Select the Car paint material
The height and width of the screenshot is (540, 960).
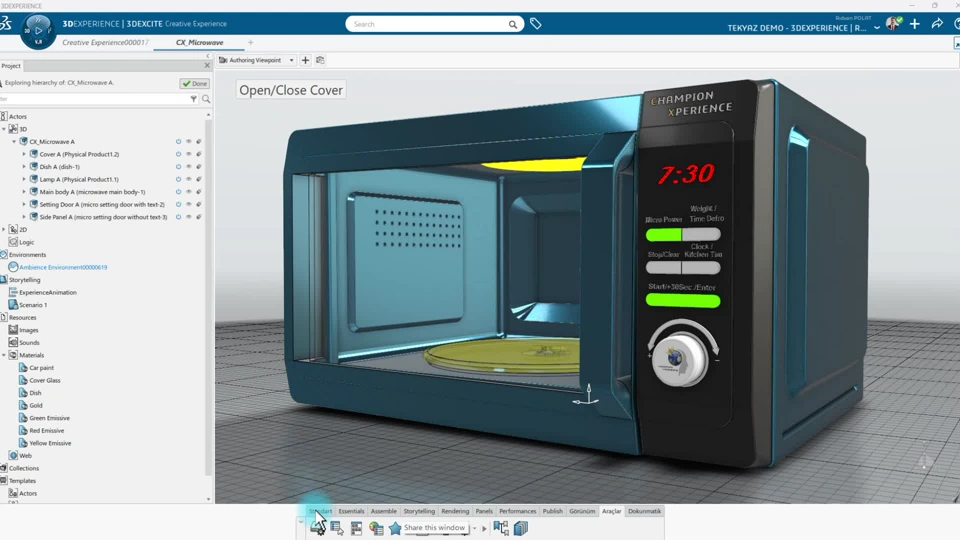pos(42,368)
